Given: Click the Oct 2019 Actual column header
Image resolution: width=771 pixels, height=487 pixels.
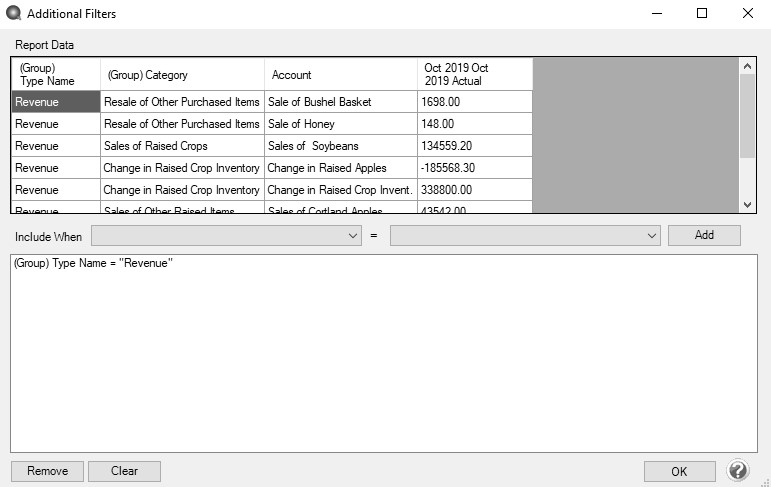Looking at the screenshot, I should click(474, 74).
